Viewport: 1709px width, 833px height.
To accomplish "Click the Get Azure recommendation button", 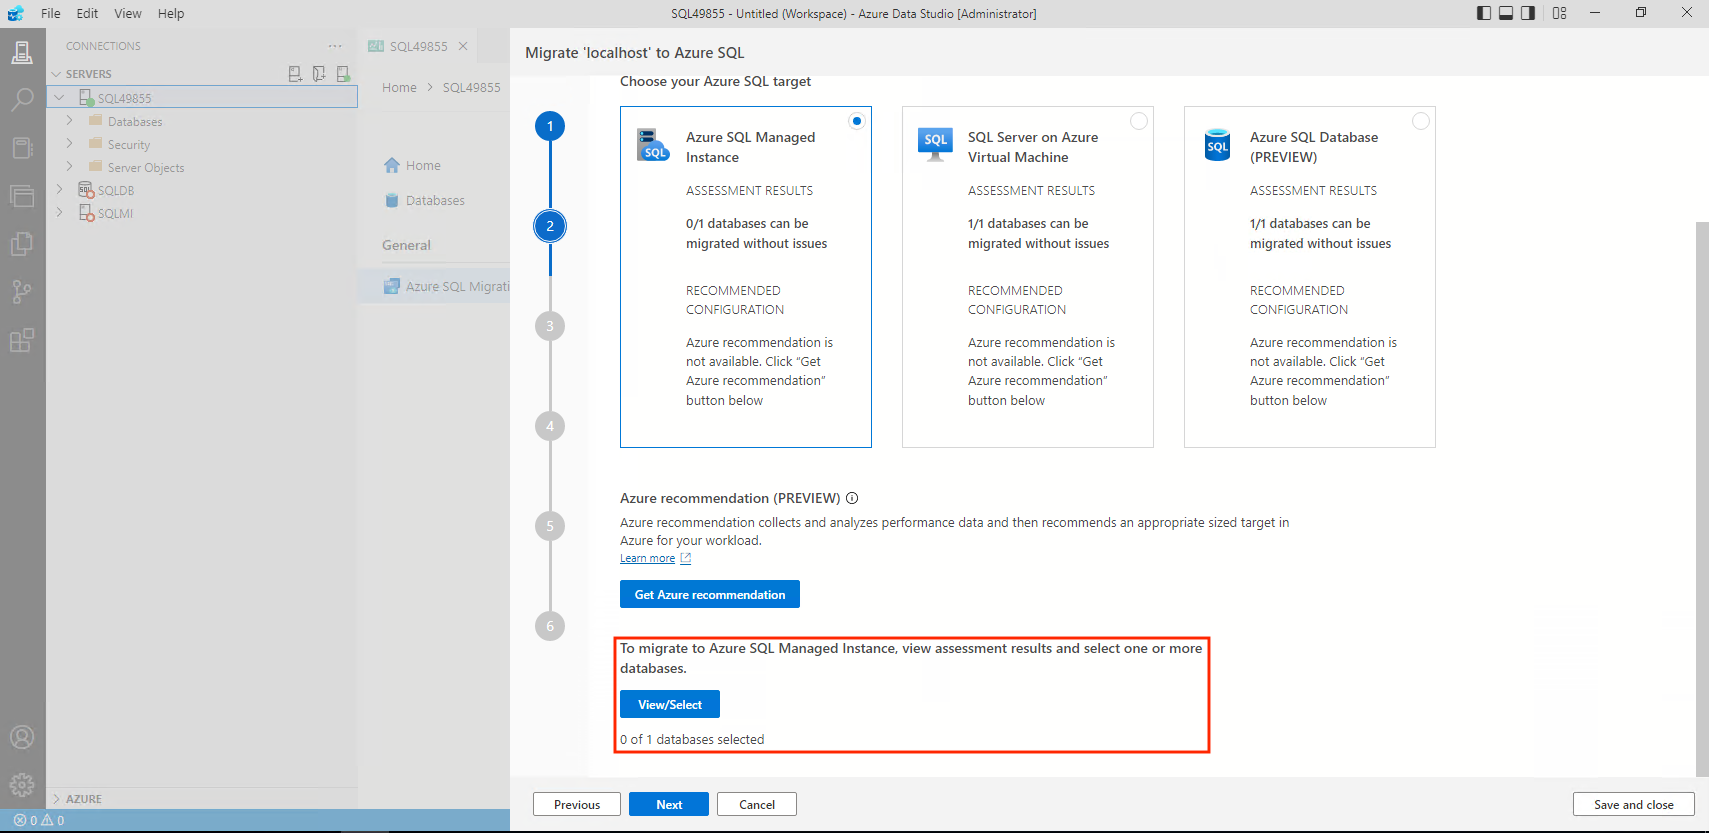I will 709,594.
